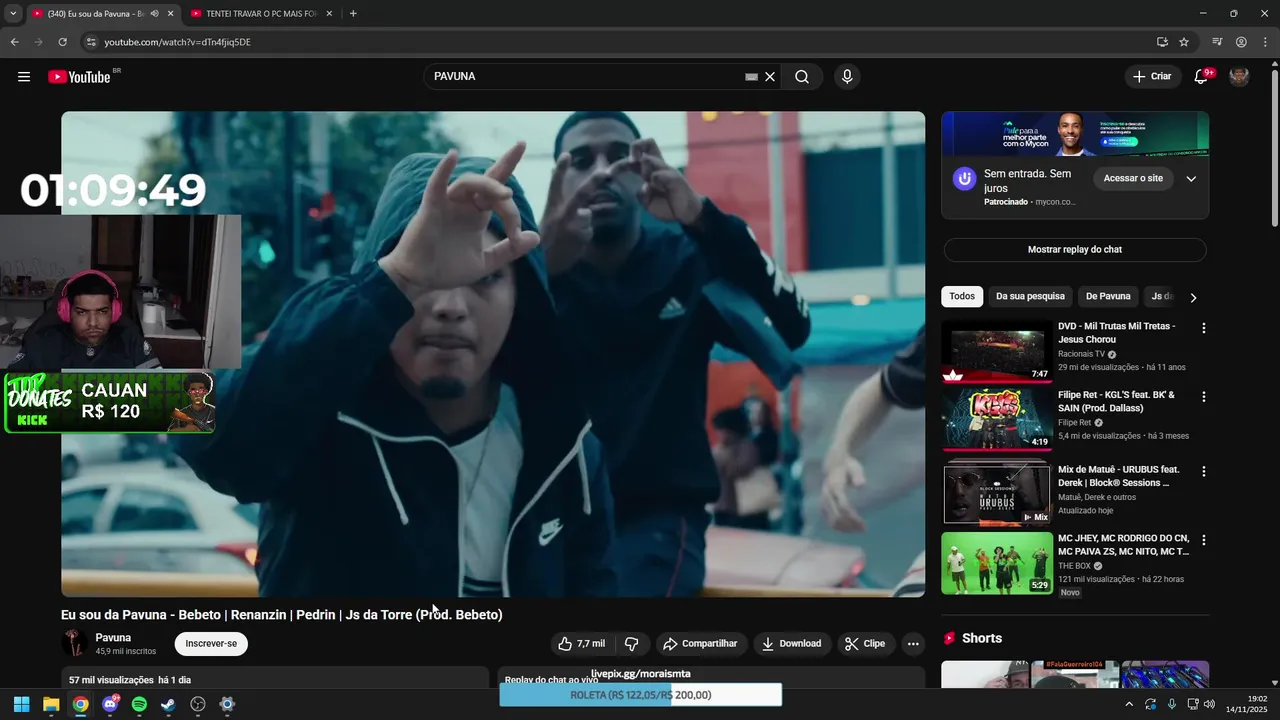This screenshot has height=720, width=1280.
Task: View site information icon in address bar
Action: click(90, 42)
